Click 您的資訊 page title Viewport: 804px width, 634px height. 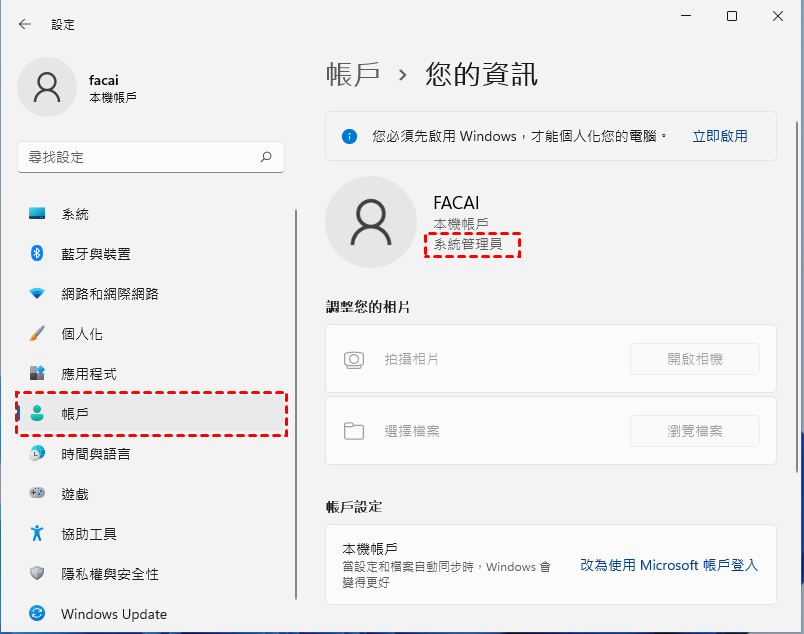pyautogui.click(x=481, y=74)
